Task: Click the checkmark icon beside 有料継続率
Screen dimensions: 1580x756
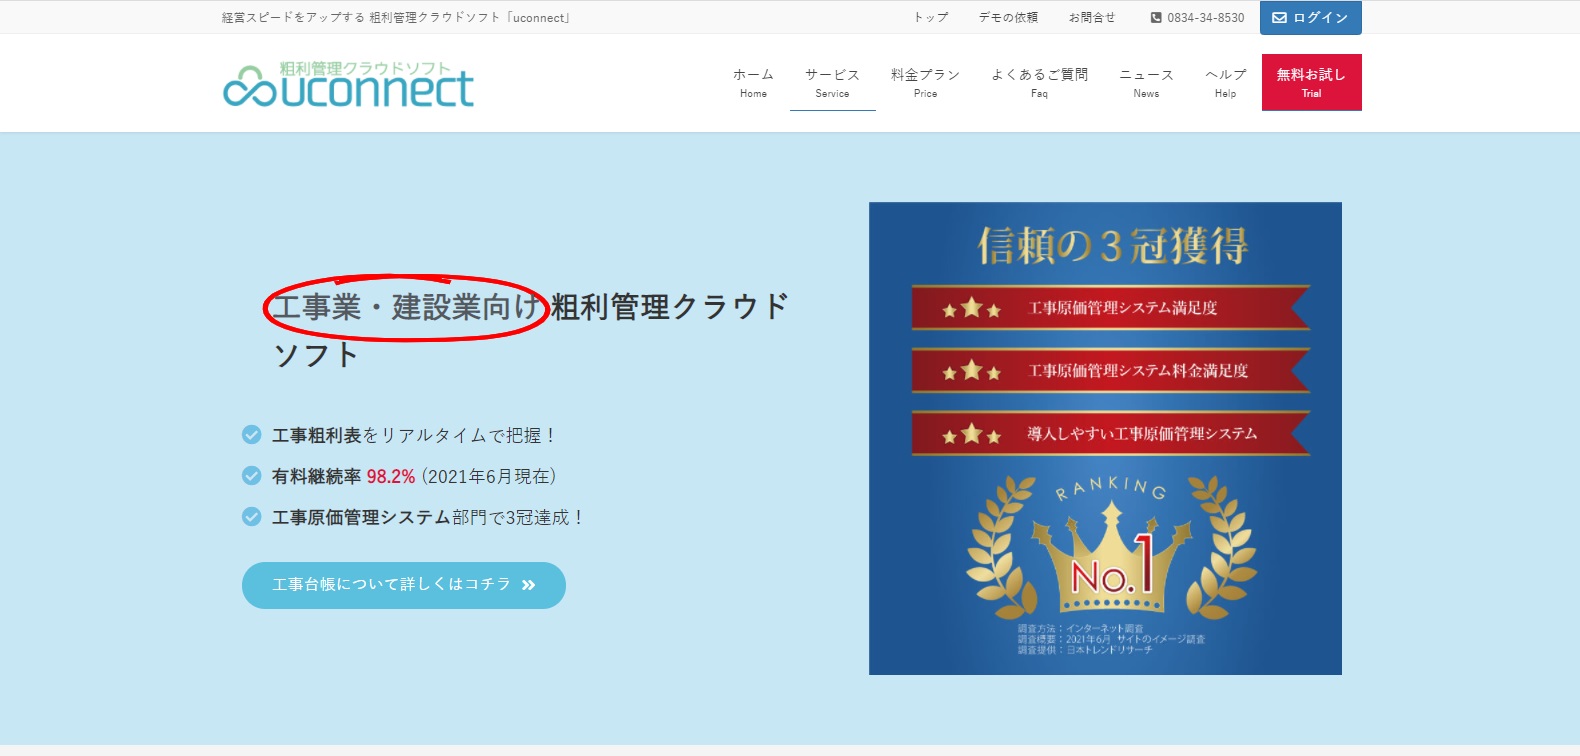Action: pos(252,475)
